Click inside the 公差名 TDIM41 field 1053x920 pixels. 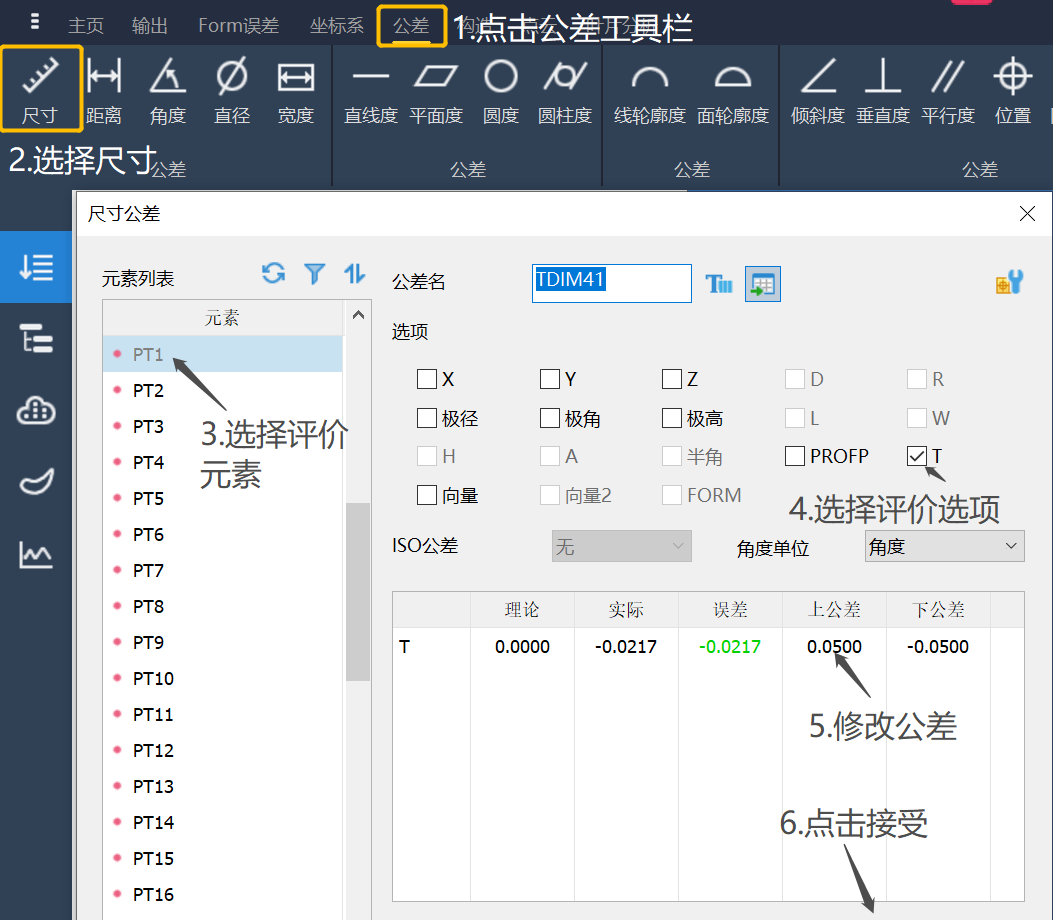[x=611, y=283]
